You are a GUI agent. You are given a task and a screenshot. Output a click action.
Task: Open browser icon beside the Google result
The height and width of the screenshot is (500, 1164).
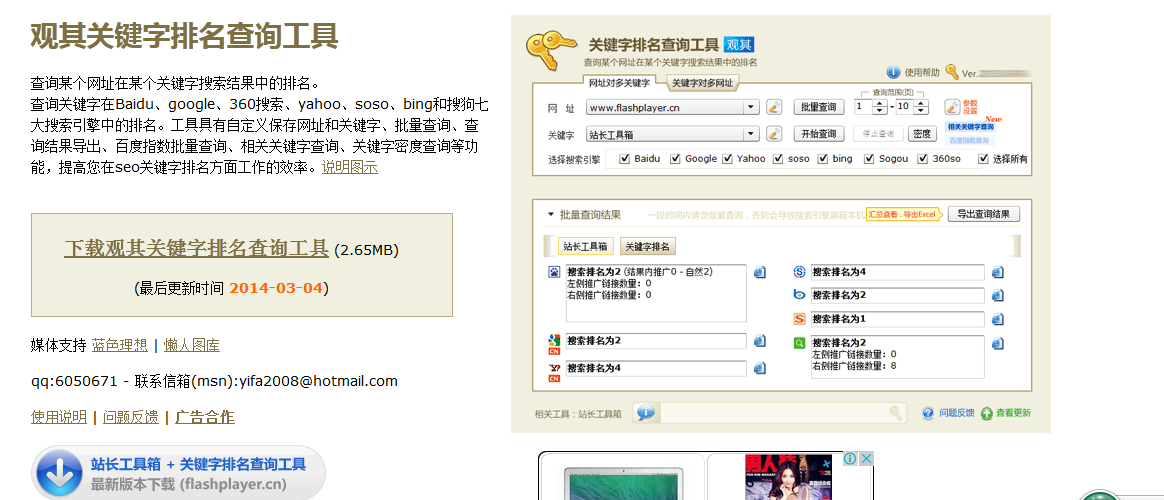pyautogui.click(x=760, y=341)
